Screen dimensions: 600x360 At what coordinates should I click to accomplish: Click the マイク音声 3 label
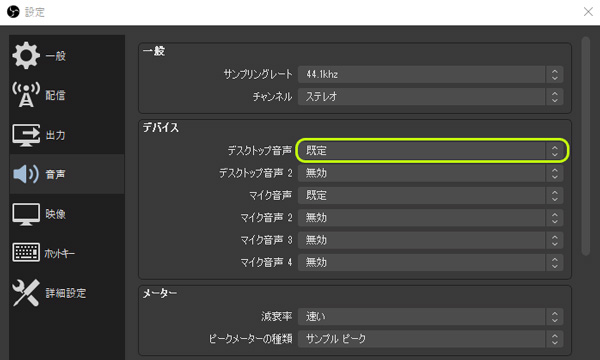266,240
